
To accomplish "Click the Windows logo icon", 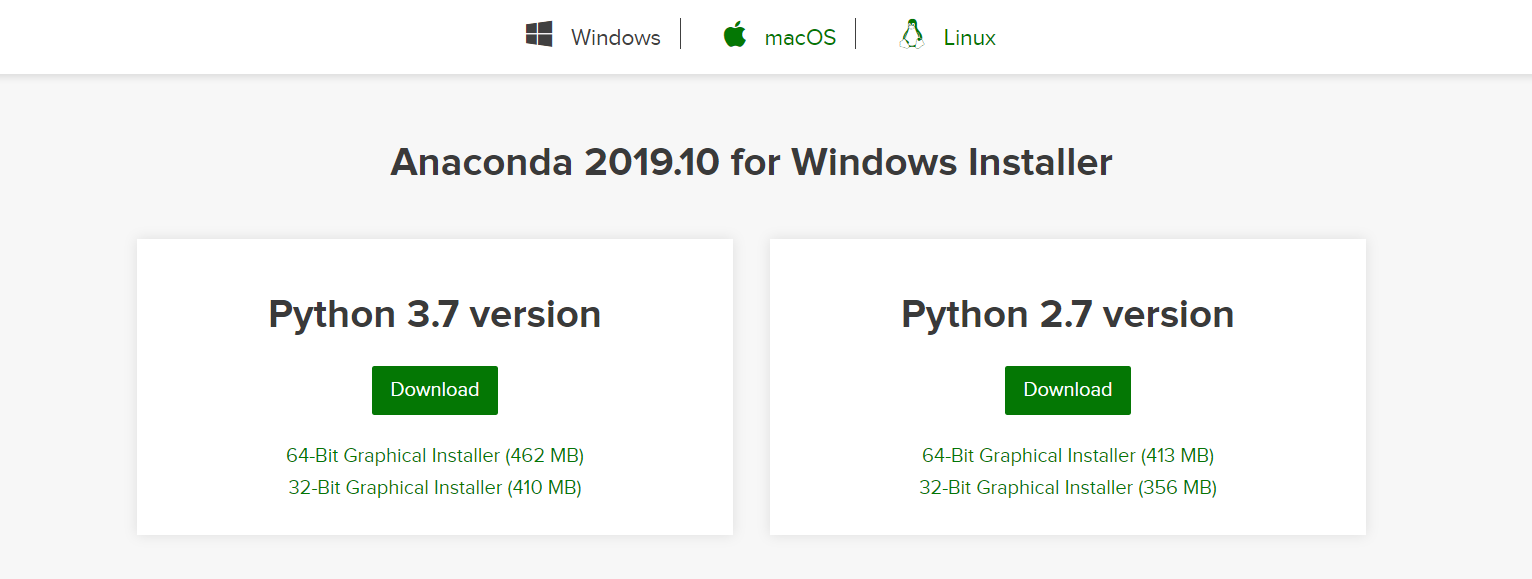I will click(x=539, y=35).
